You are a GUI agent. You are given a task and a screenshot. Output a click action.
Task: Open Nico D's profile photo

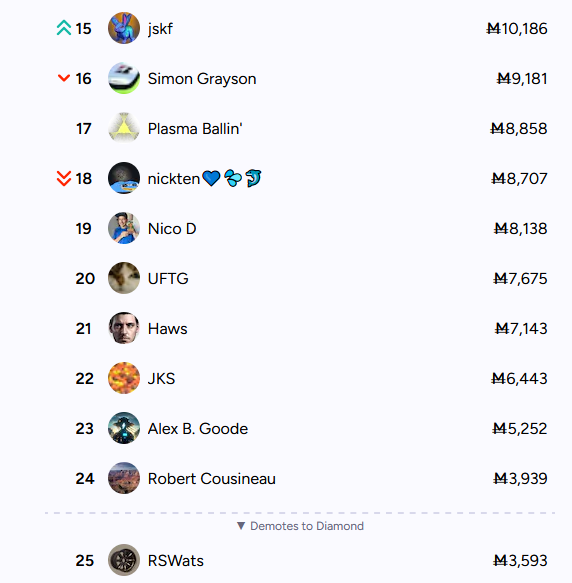(x=124, y=228)
